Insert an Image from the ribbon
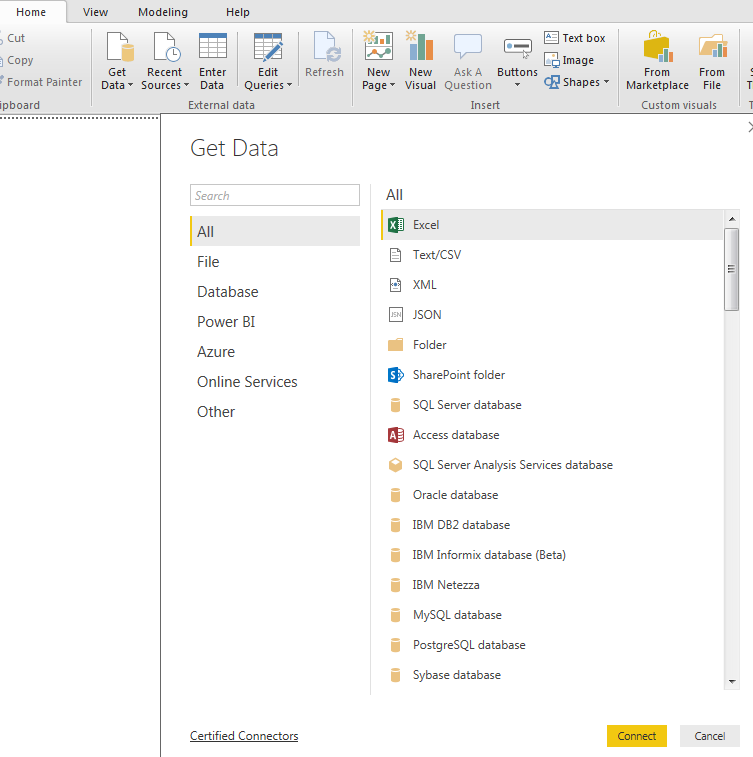 pyautogui.click(x=569, y=60)
